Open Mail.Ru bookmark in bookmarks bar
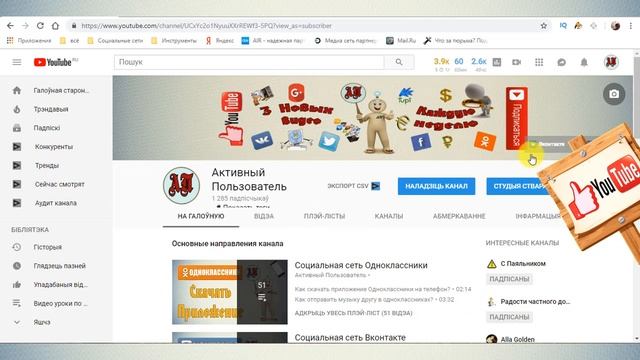Viewport: 640px width, 360px height. click(401, 40)
